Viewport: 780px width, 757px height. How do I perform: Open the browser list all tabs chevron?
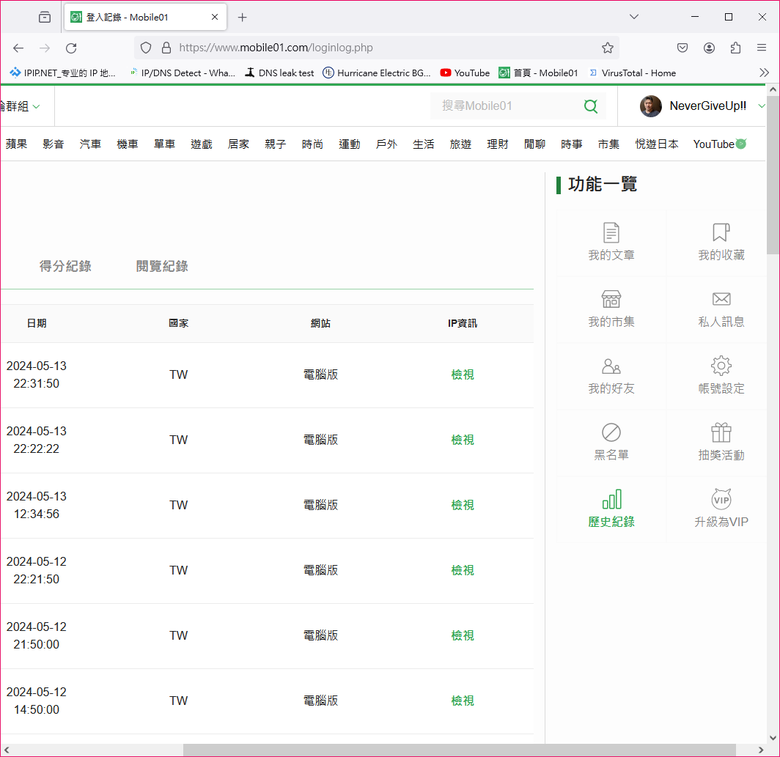pyautogui.click(x=634, y=17)
